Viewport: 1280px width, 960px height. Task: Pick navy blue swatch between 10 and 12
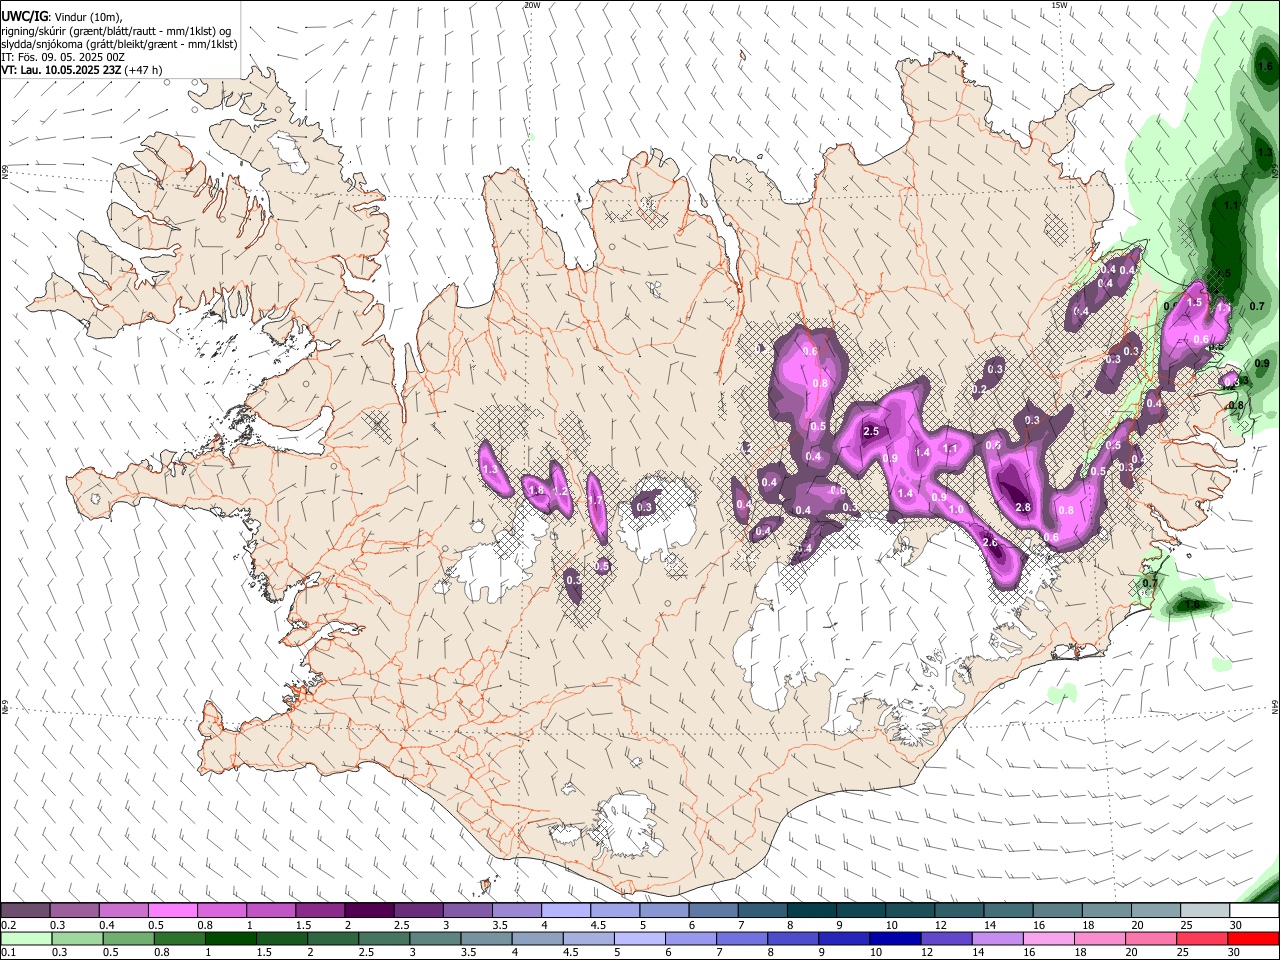(x=895, y=939)
